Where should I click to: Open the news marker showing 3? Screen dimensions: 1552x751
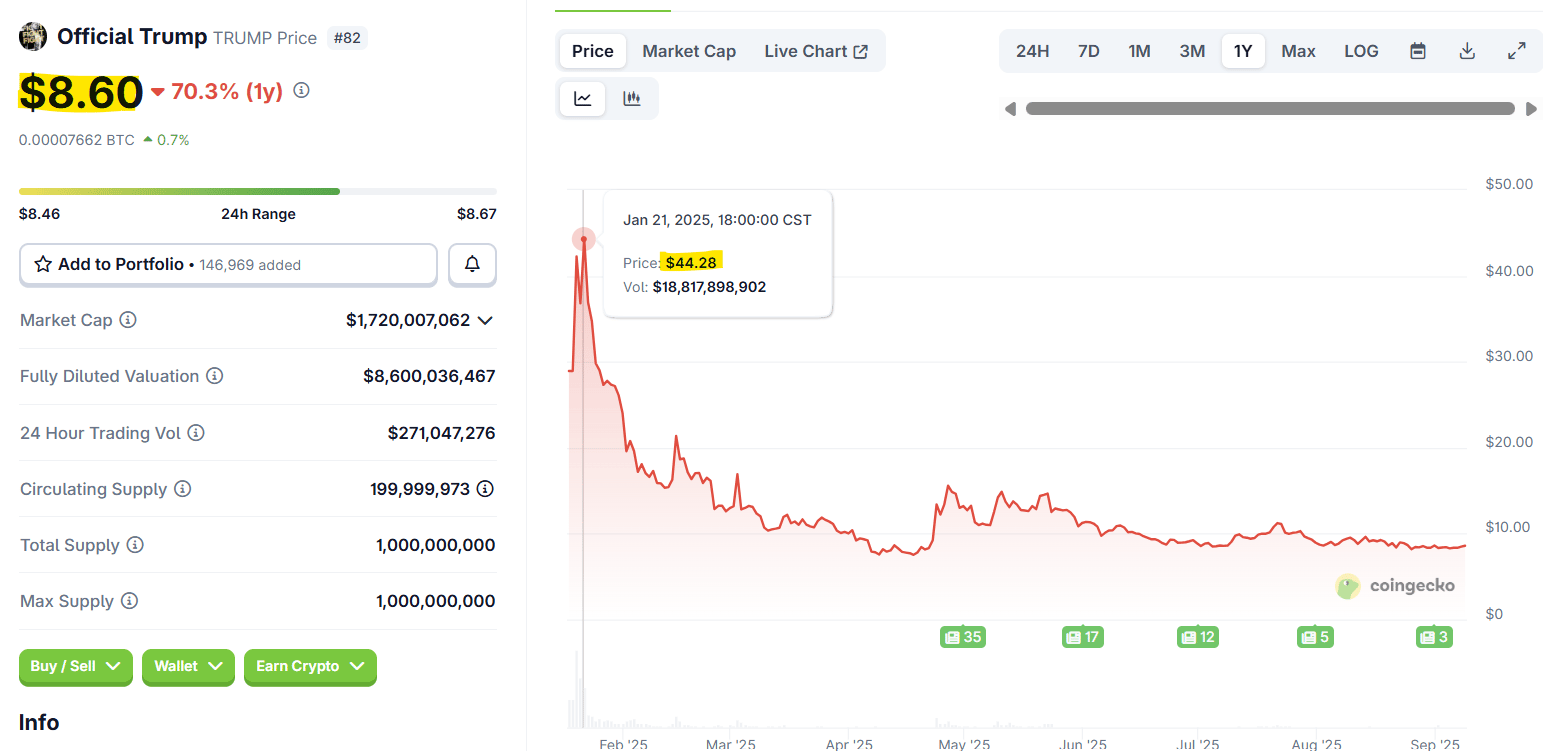click(x=1434, y=637)
